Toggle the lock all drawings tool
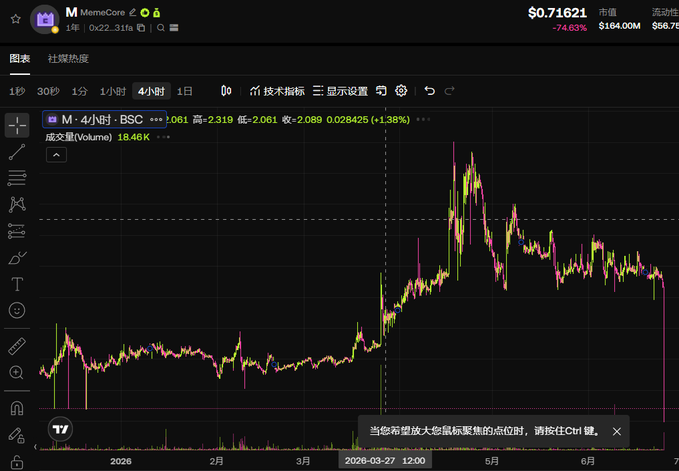Screen dimensions: 679x471 (x=17, y=461)
